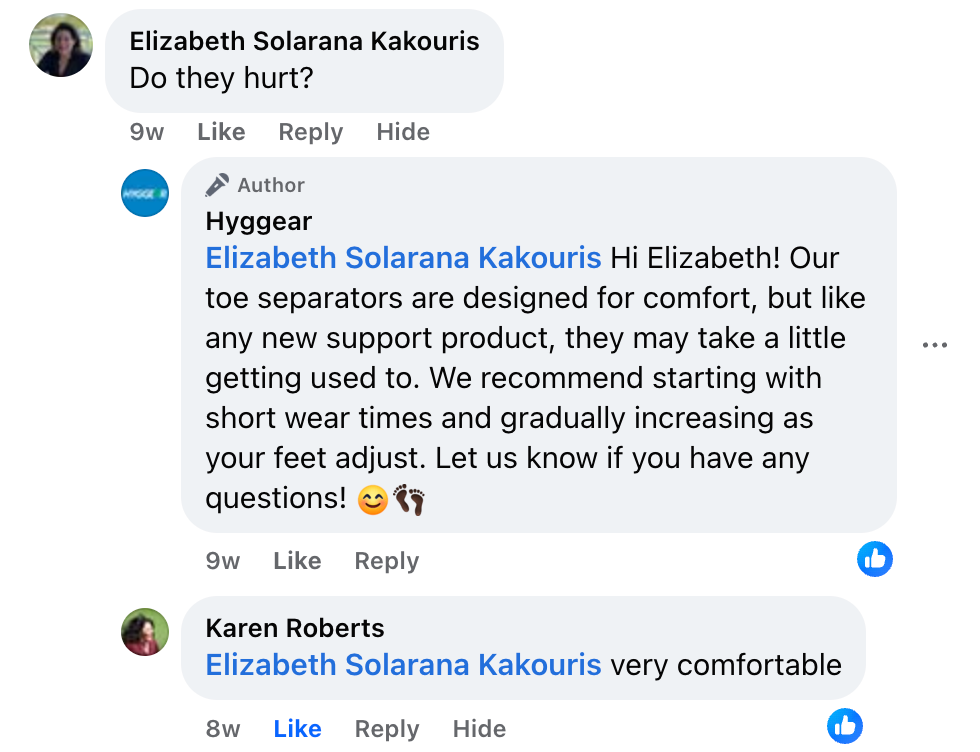Open the Hyggear author name link

pos(259,221)
